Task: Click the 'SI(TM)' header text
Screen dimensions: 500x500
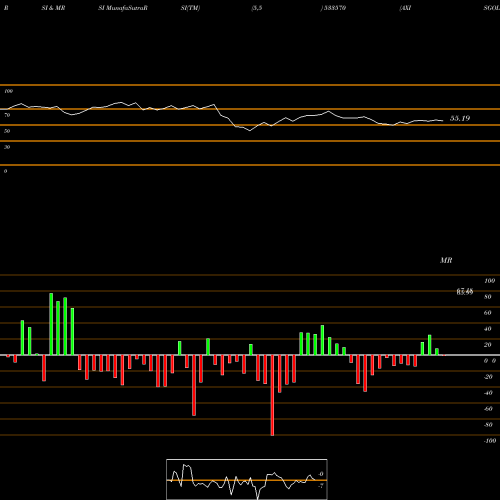Action: tap(190, 8)
